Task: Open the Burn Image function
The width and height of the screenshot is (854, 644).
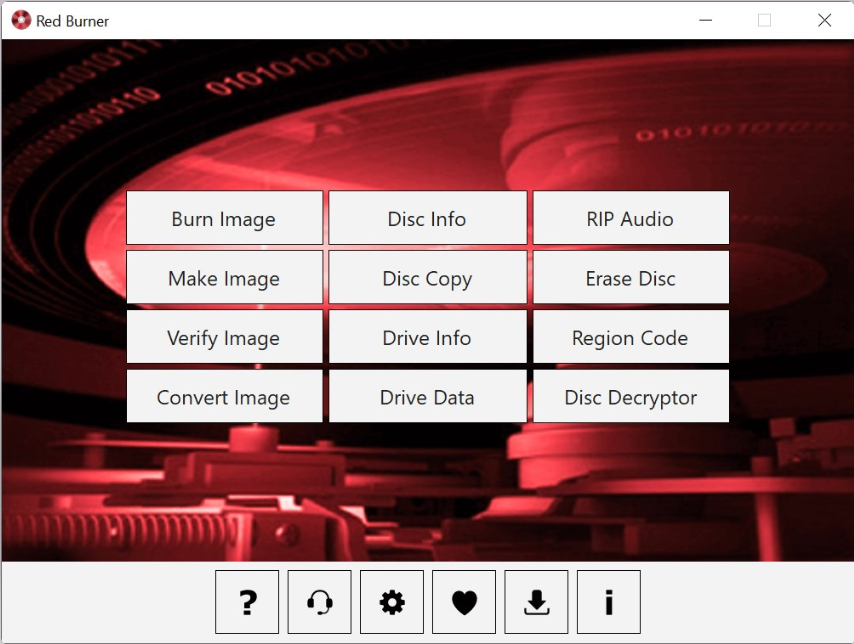Action: tap(224, 218)
